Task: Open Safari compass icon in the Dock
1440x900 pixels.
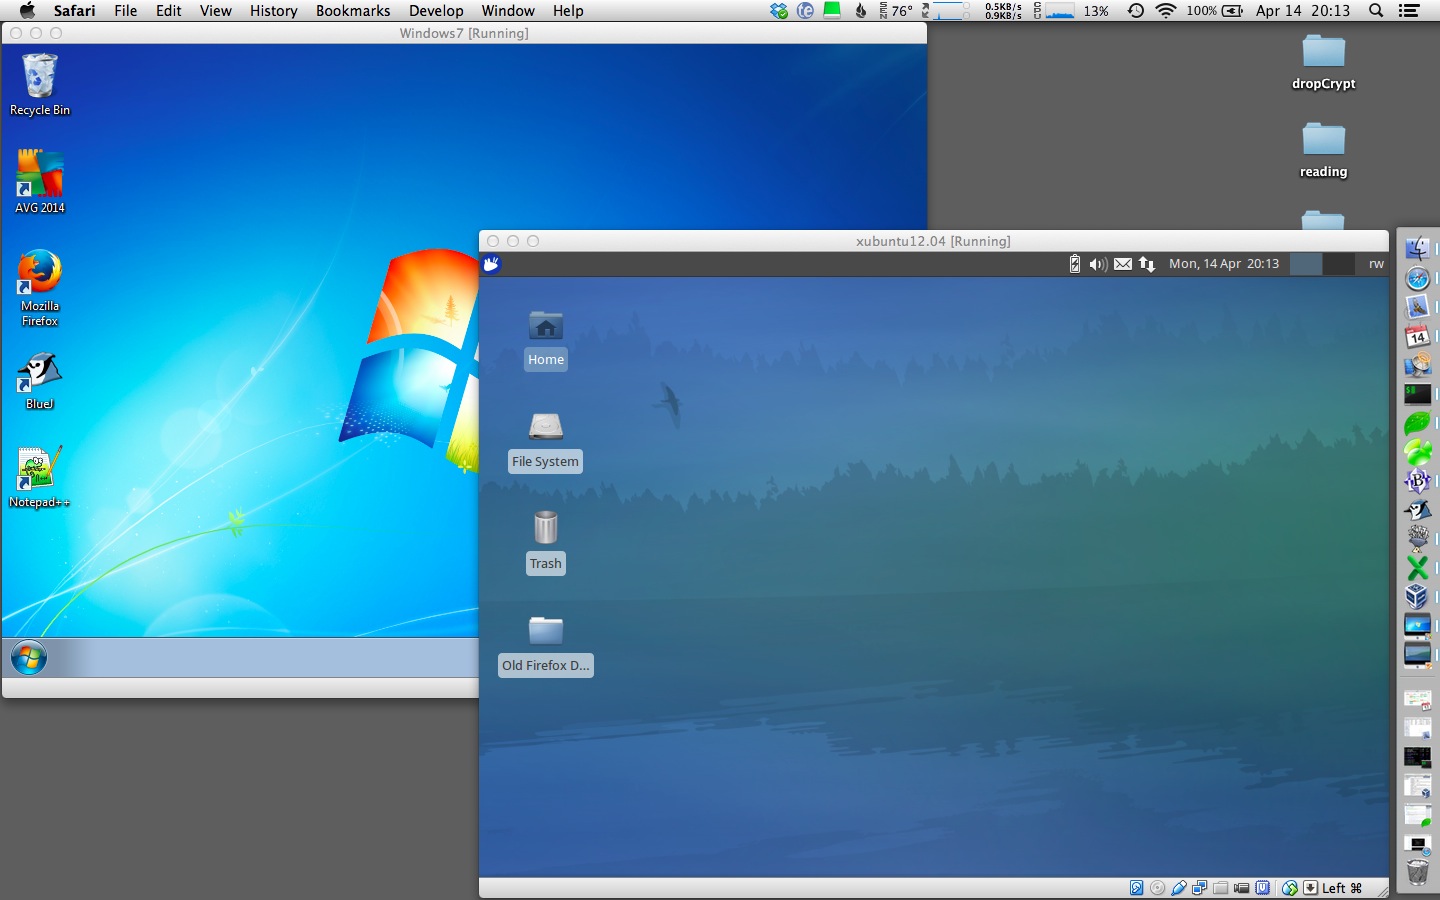Action: click(x=1417, y=278)
